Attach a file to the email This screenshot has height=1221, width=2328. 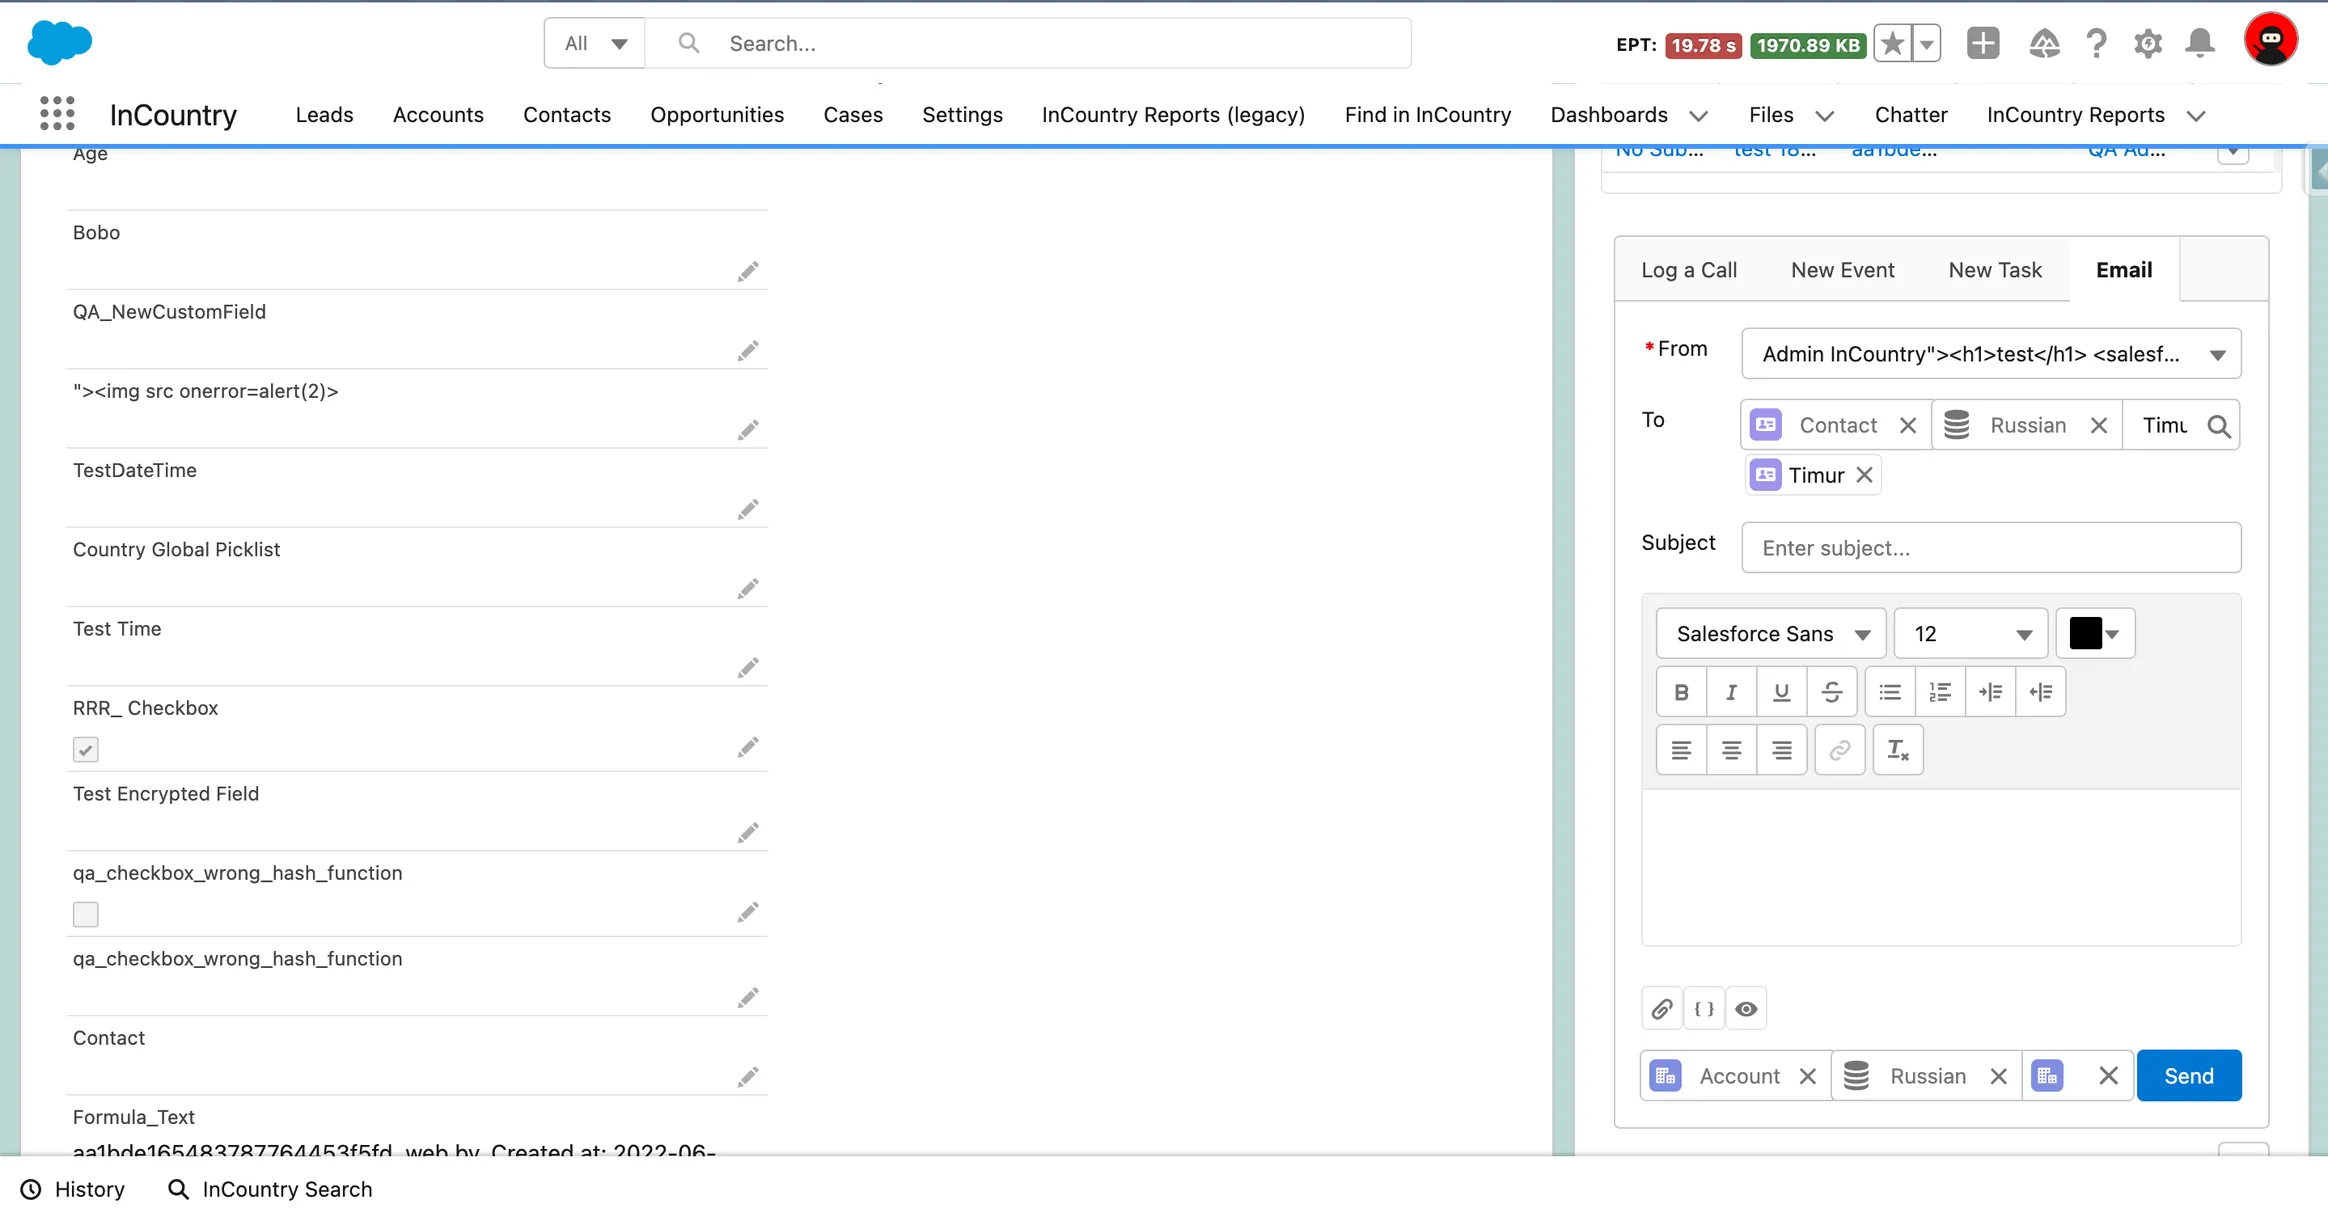click(1660, 1008)
